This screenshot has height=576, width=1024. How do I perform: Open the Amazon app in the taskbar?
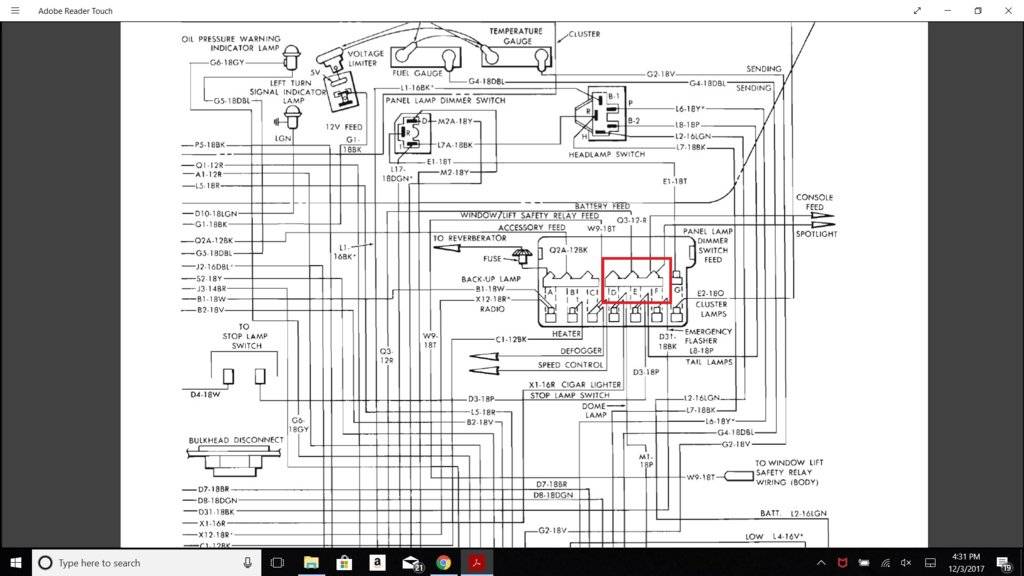point(377,562)
